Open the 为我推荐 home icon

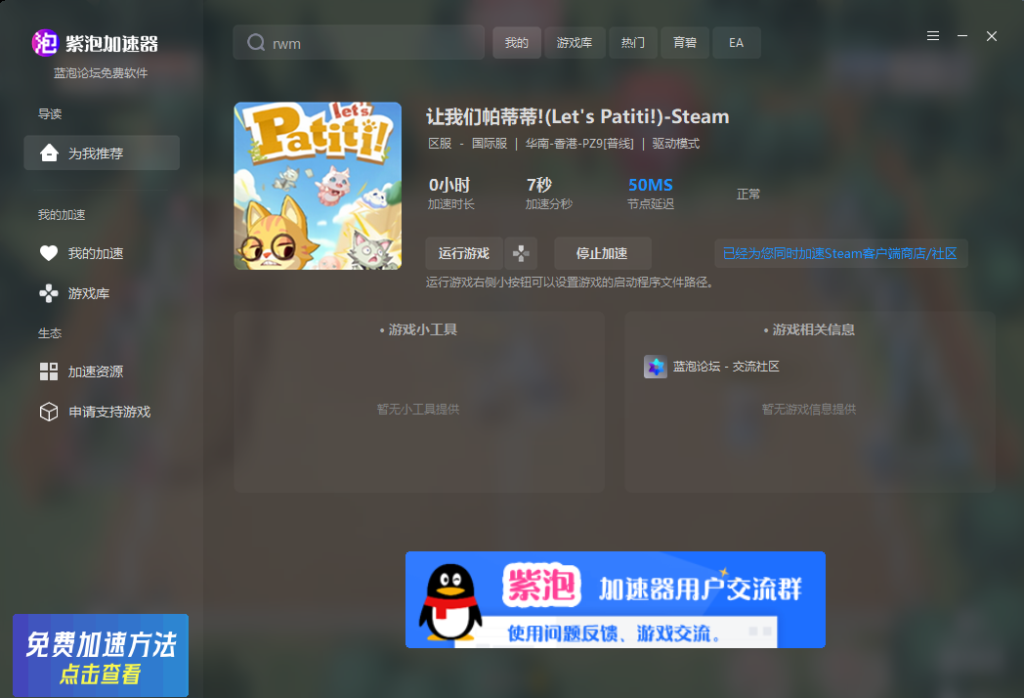pyautogui.click(x=49, y=153)
